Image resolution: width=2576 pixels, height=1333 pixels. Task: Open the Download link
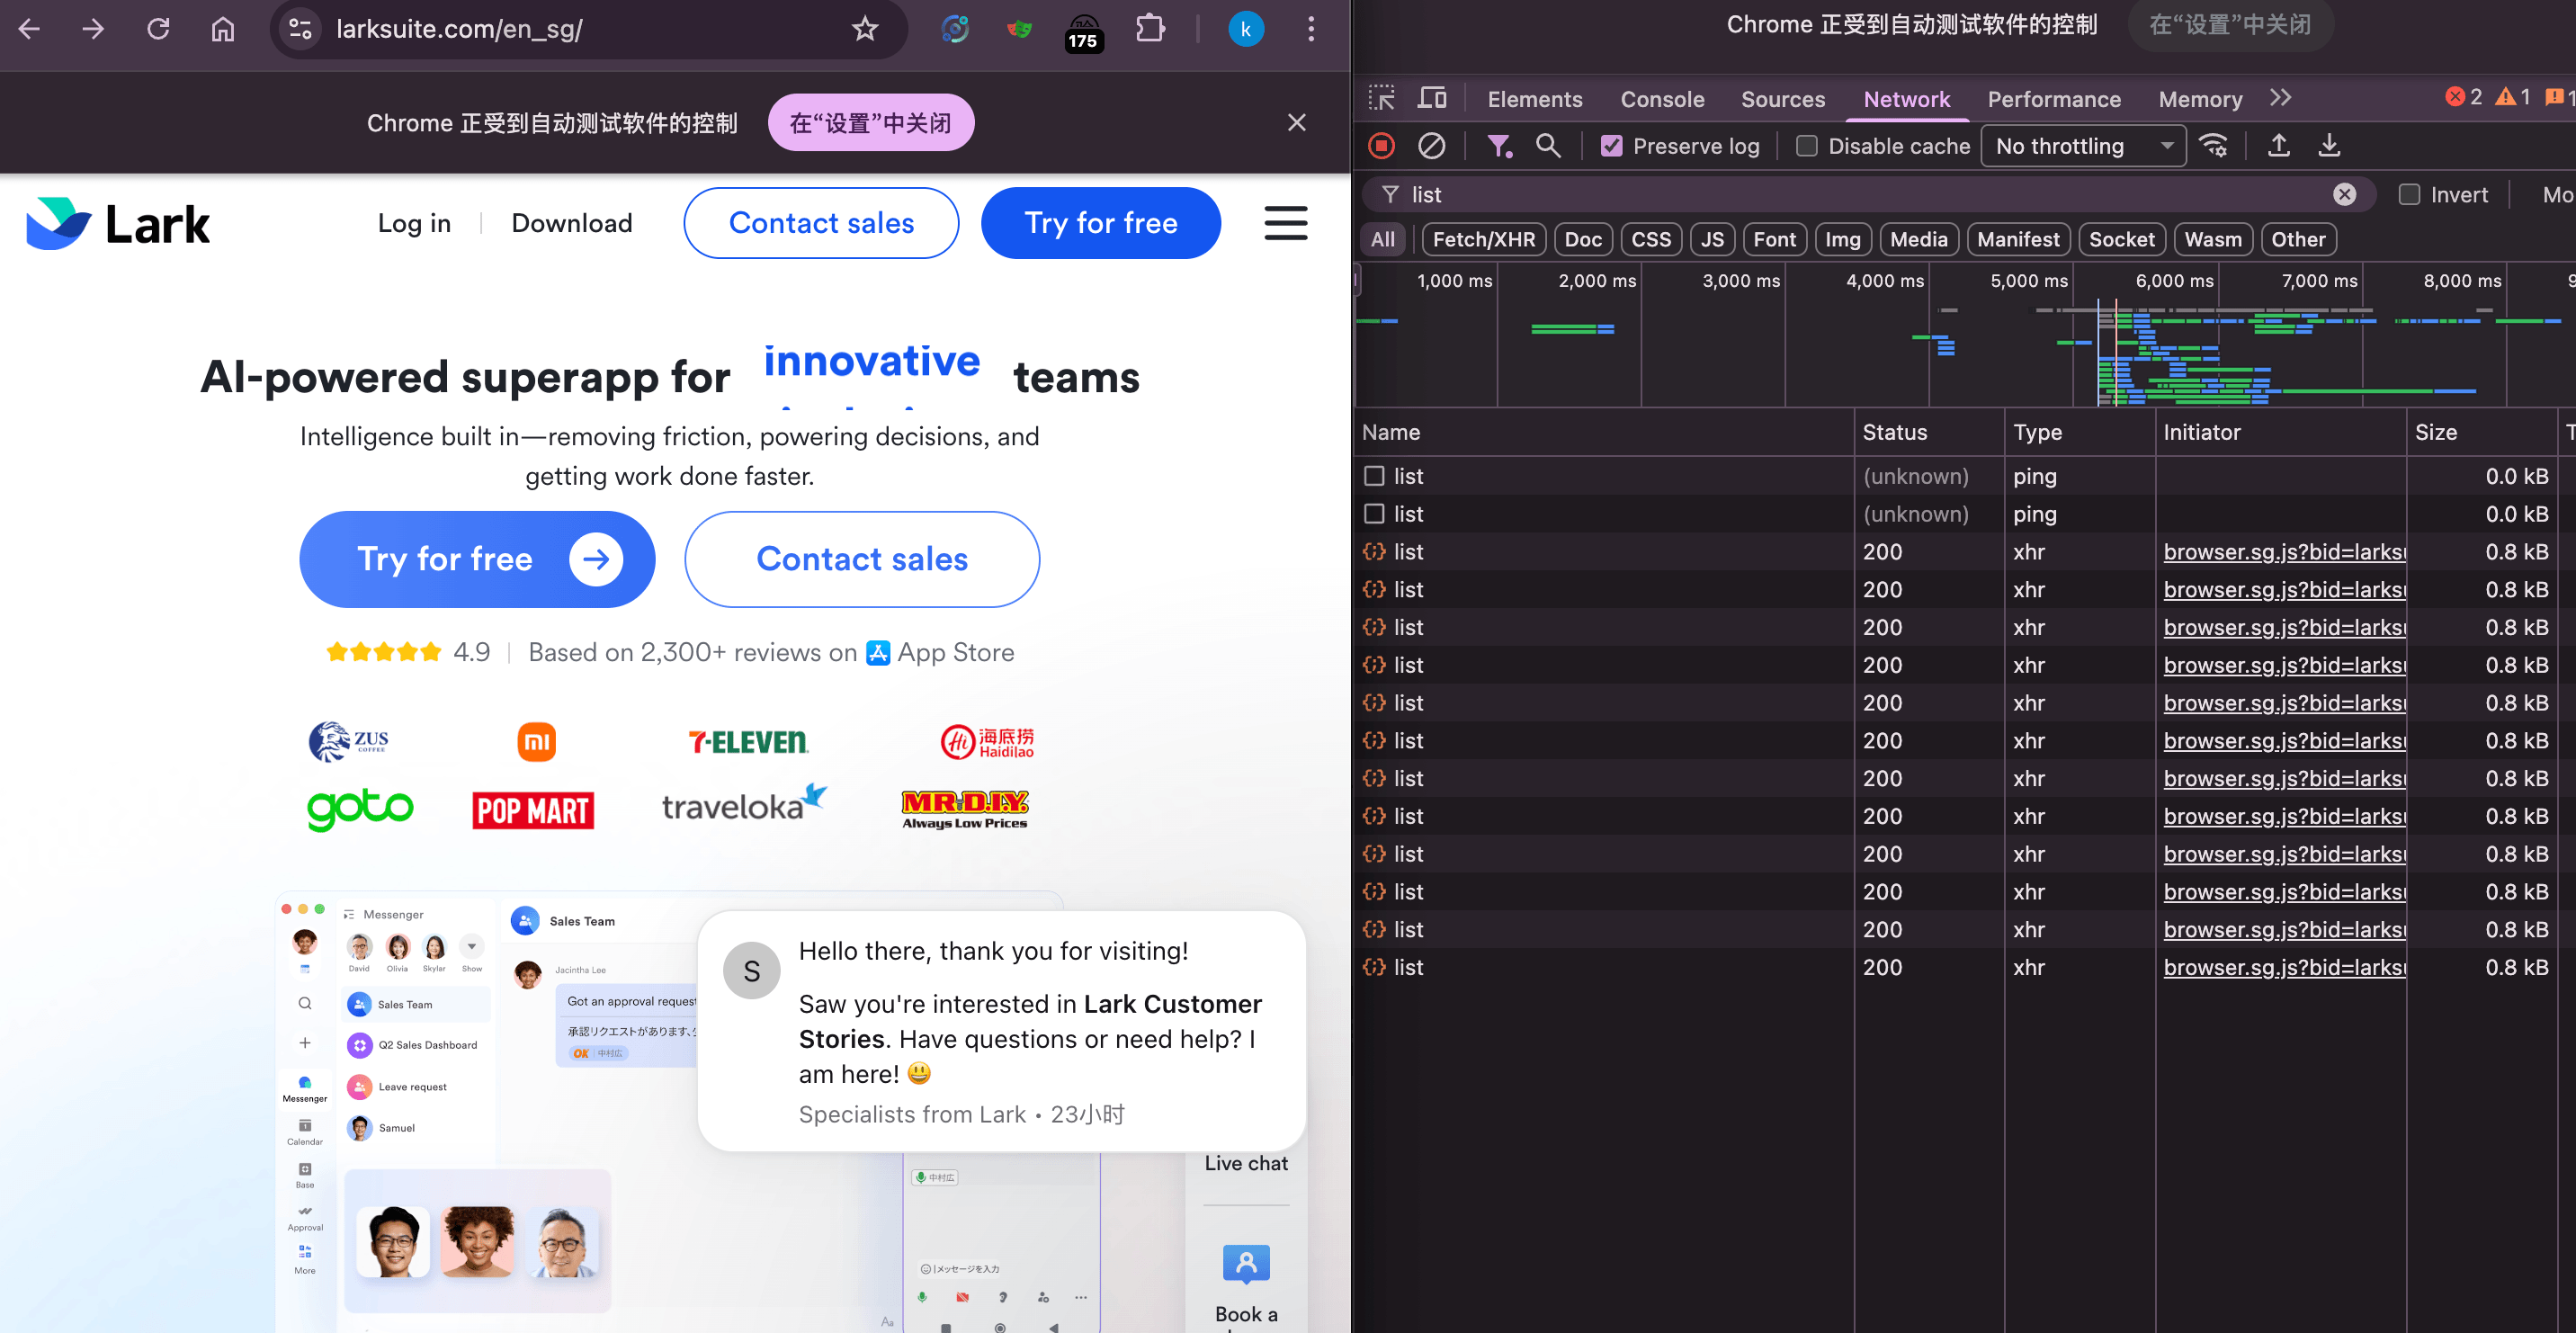(572, 223)
